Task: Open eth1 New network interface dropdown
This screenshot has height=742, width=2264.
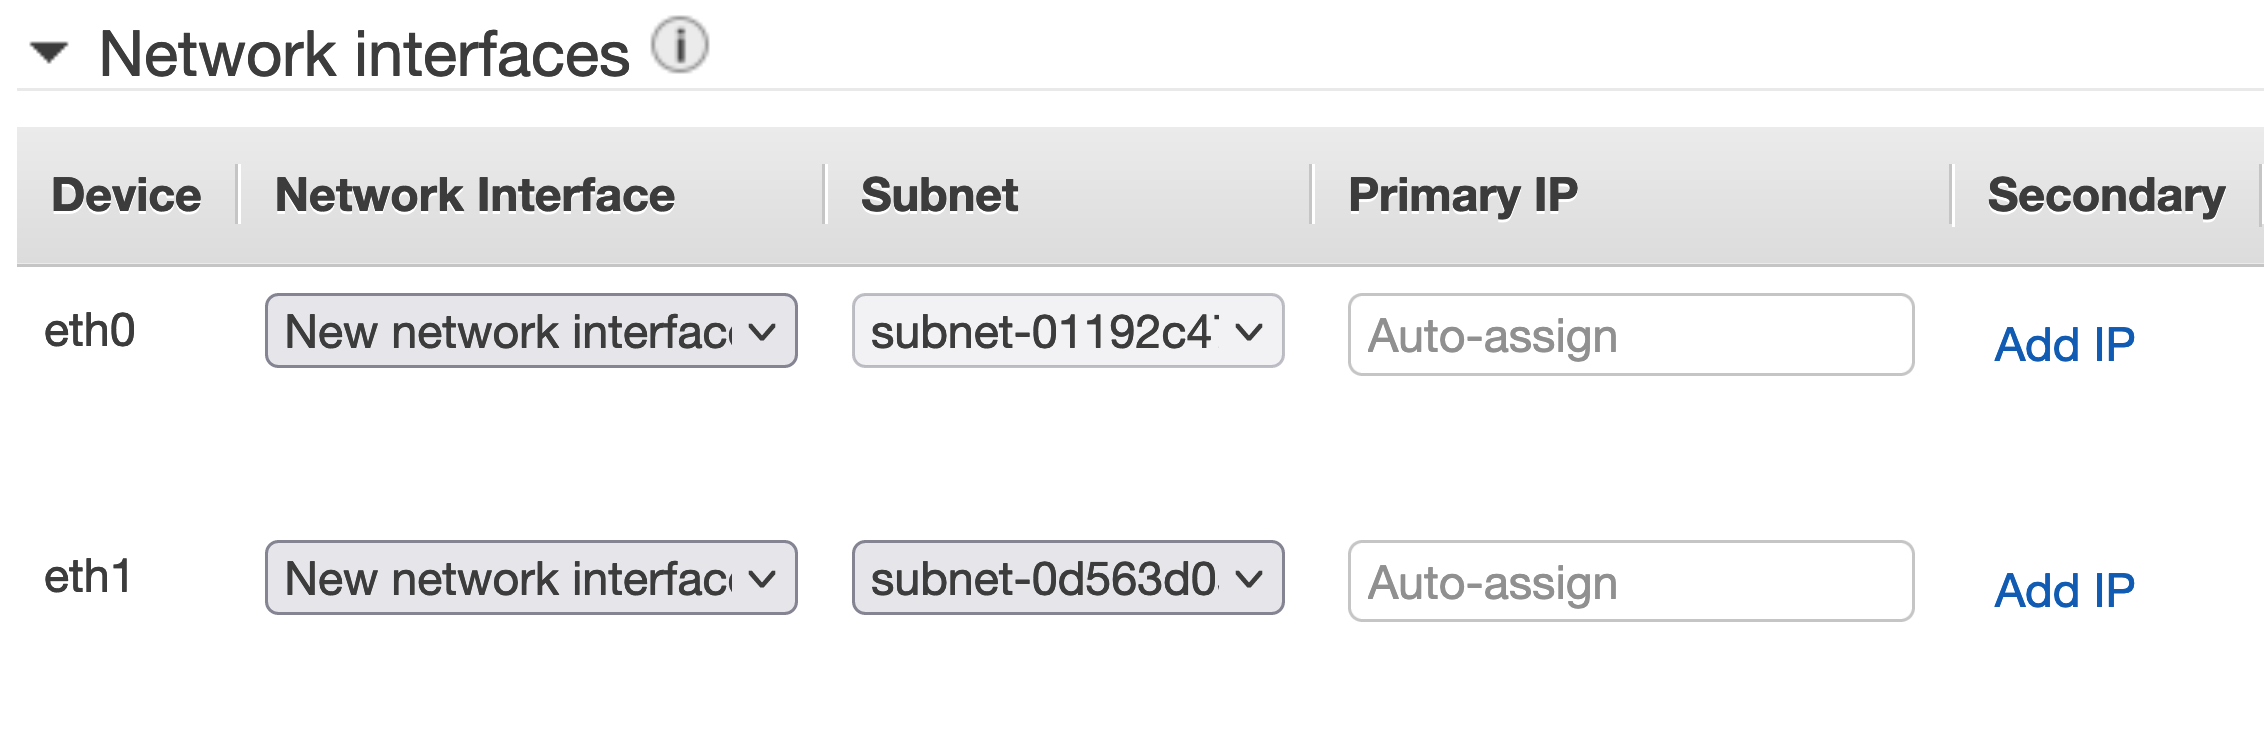Action: [531, 578]
